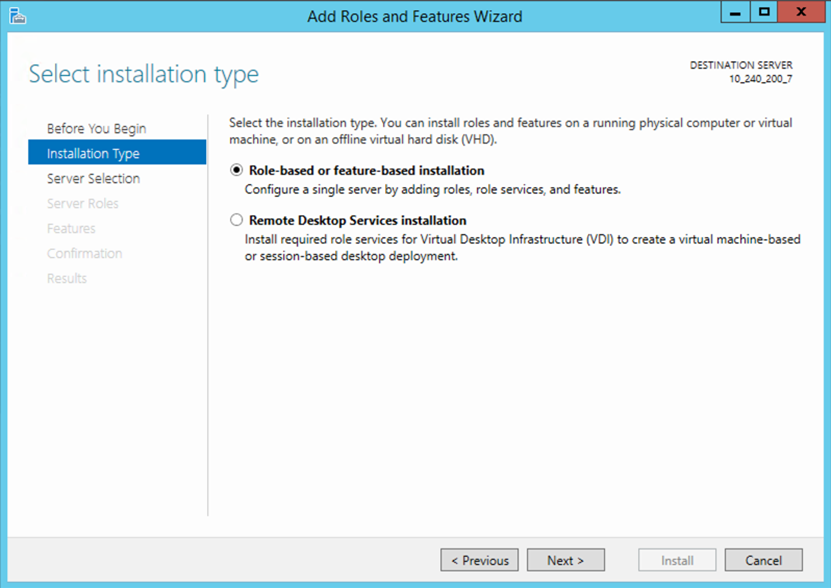Go to the Before You Begin step
Screen dimensions: 831x588
(96, 129)
